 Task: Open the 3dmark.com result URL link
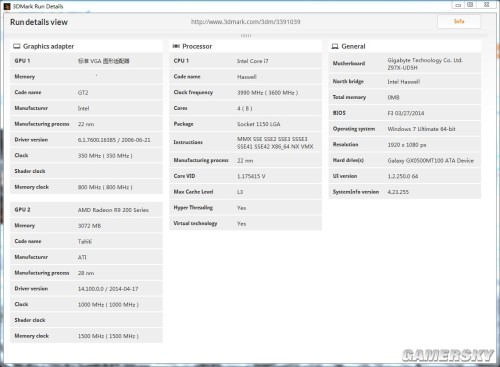click(245, 22)
